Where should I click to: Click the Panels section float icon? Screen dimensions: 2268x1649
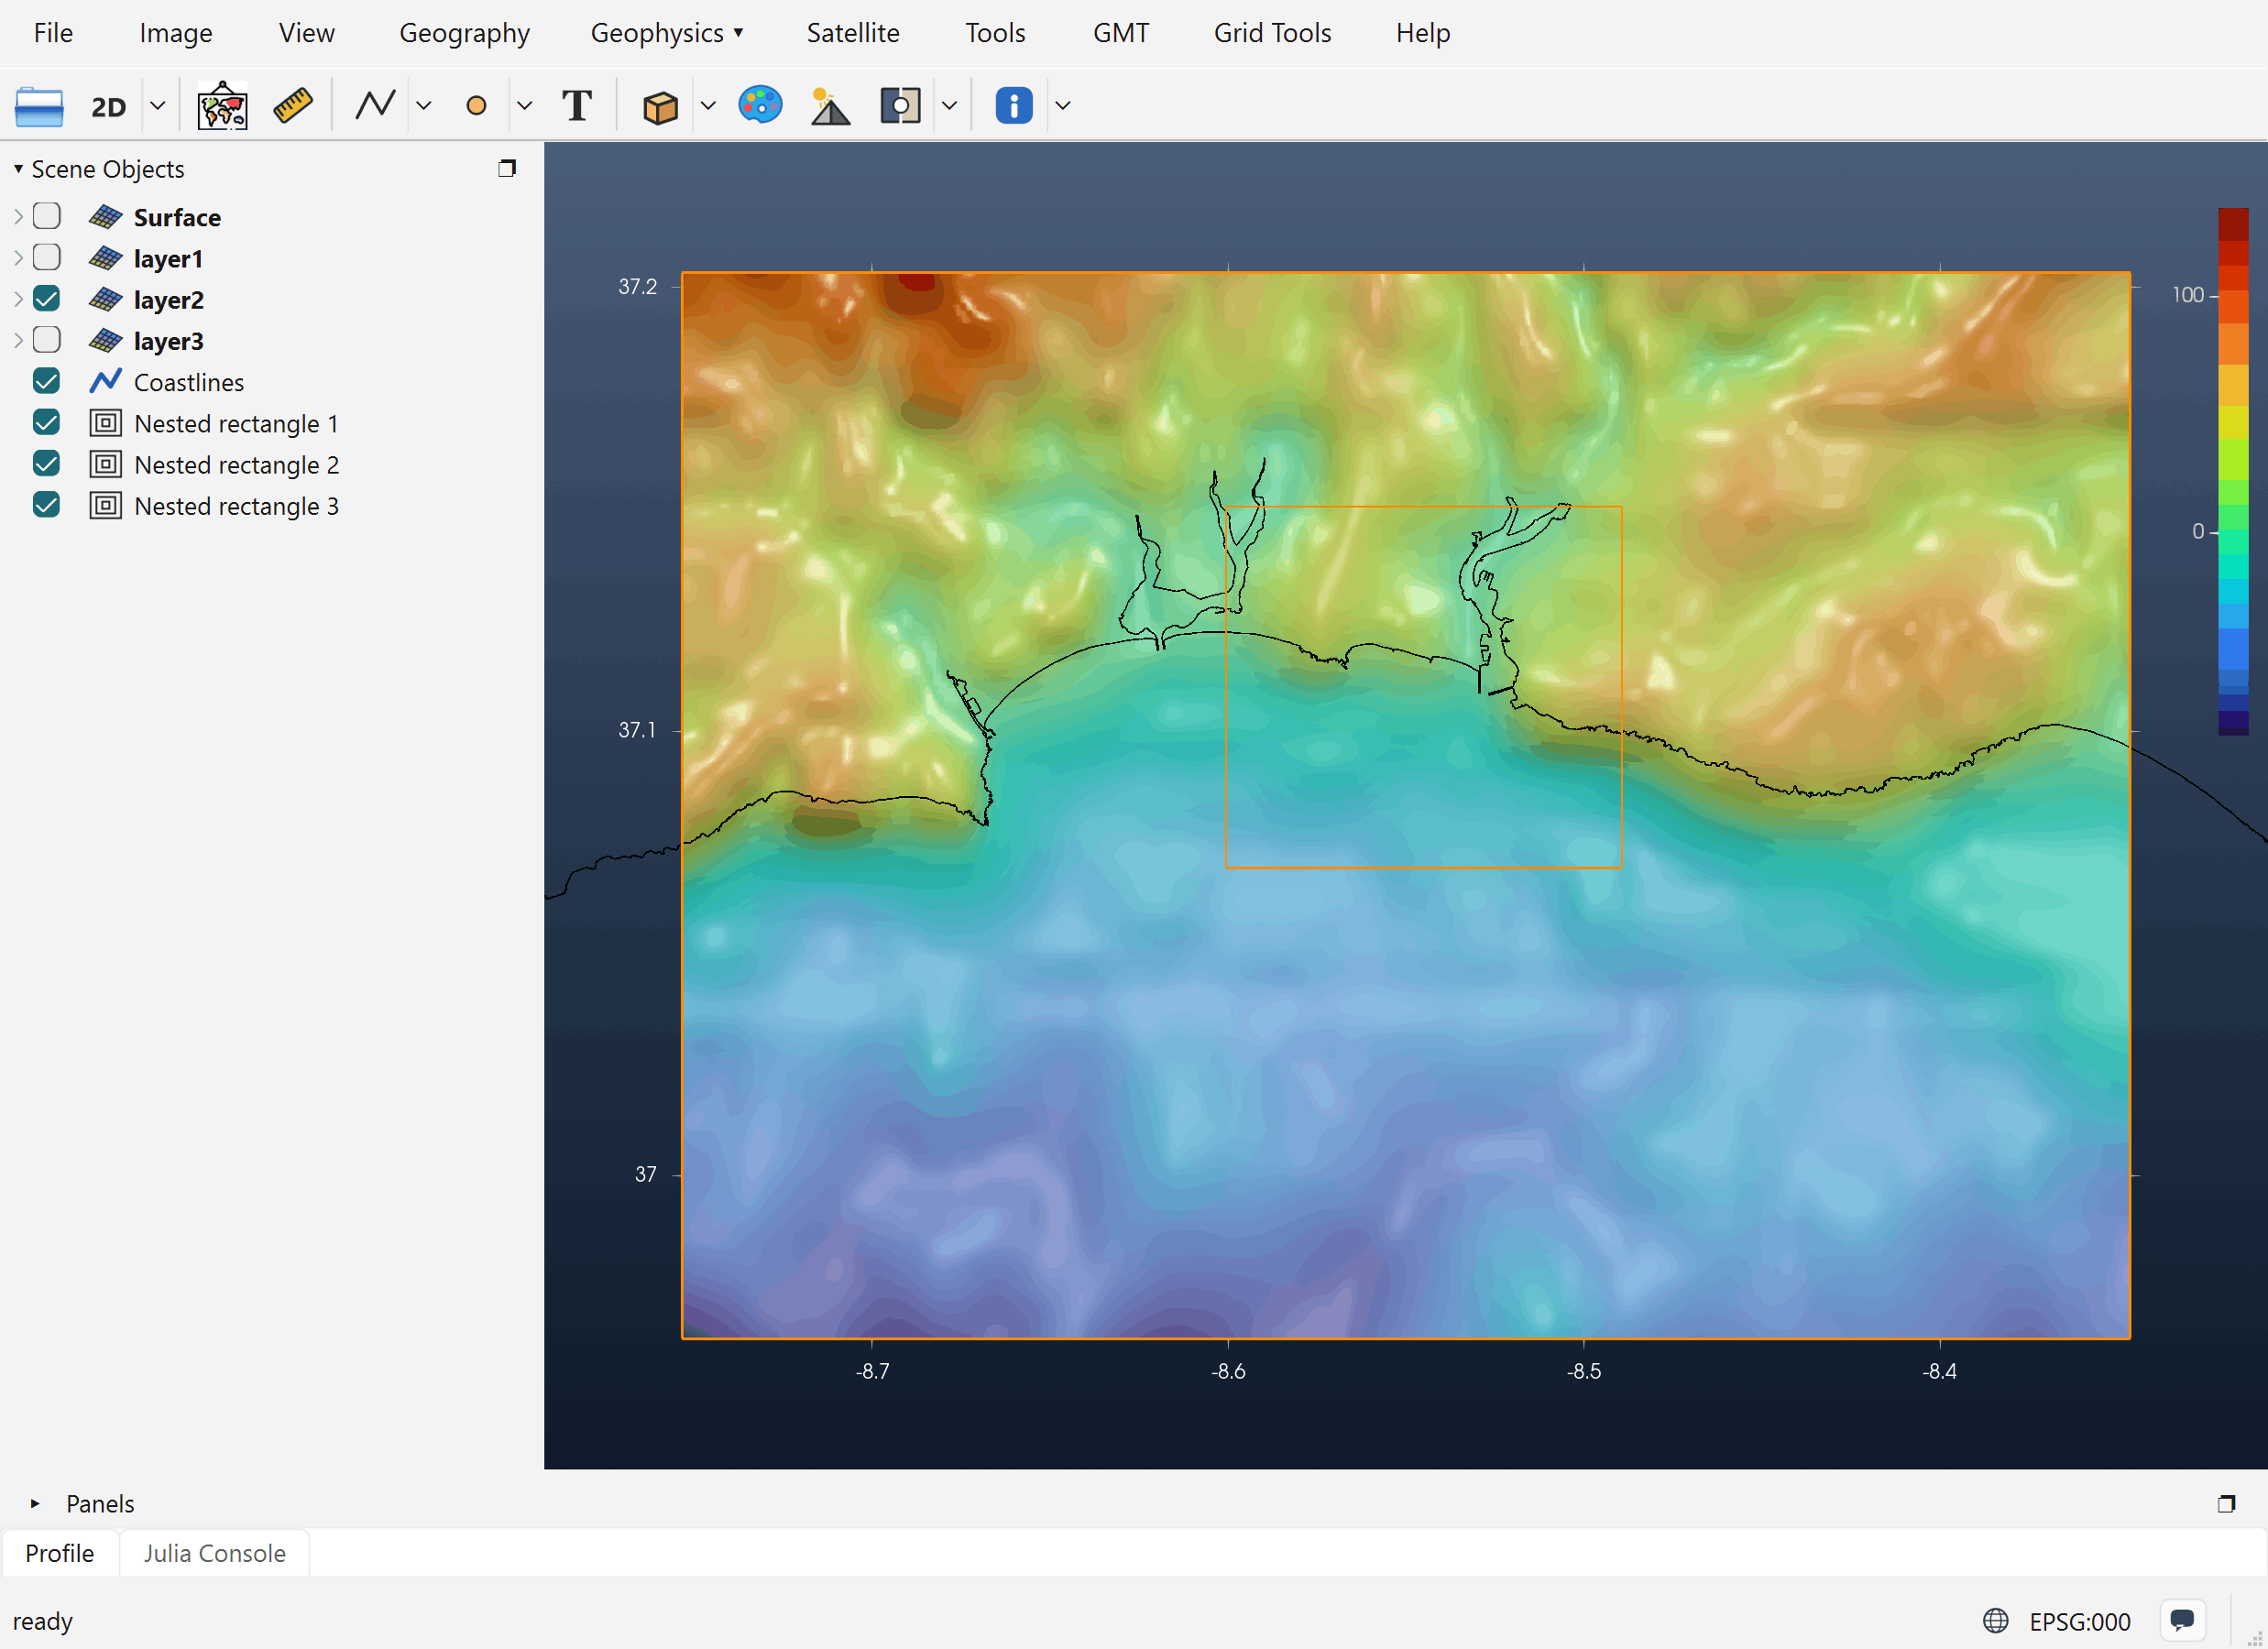[x=2226, y=1503]
